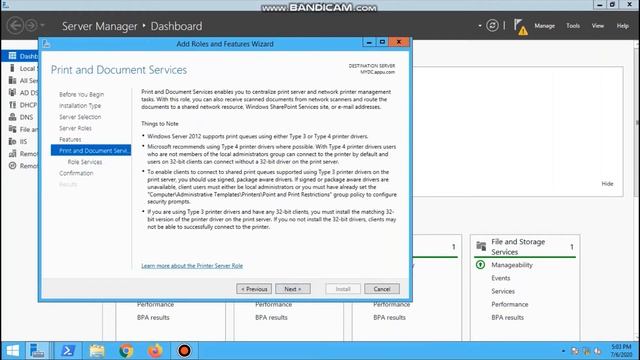Open Services in File and Storage tile
640x360 pixels.
503,291
